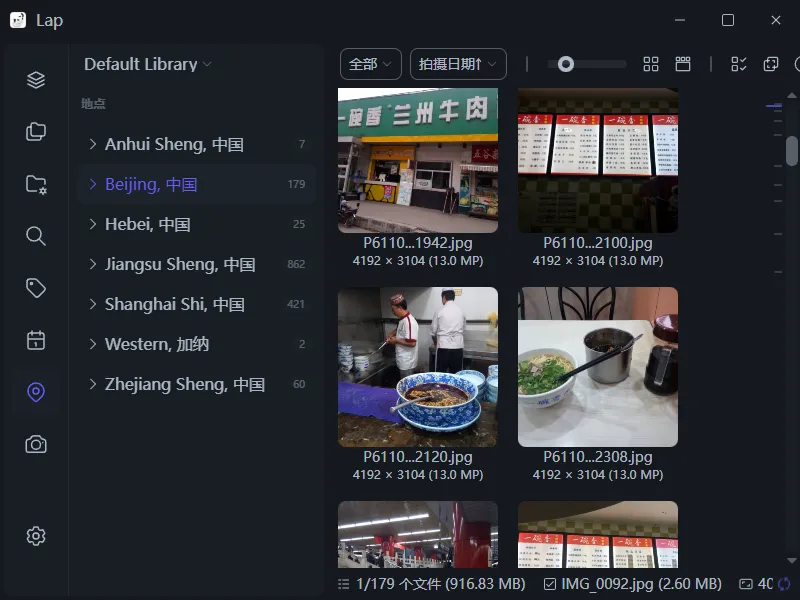
Task: Open the Default Library dropdown
Action: pyautogui.click(x=147, y=64)
